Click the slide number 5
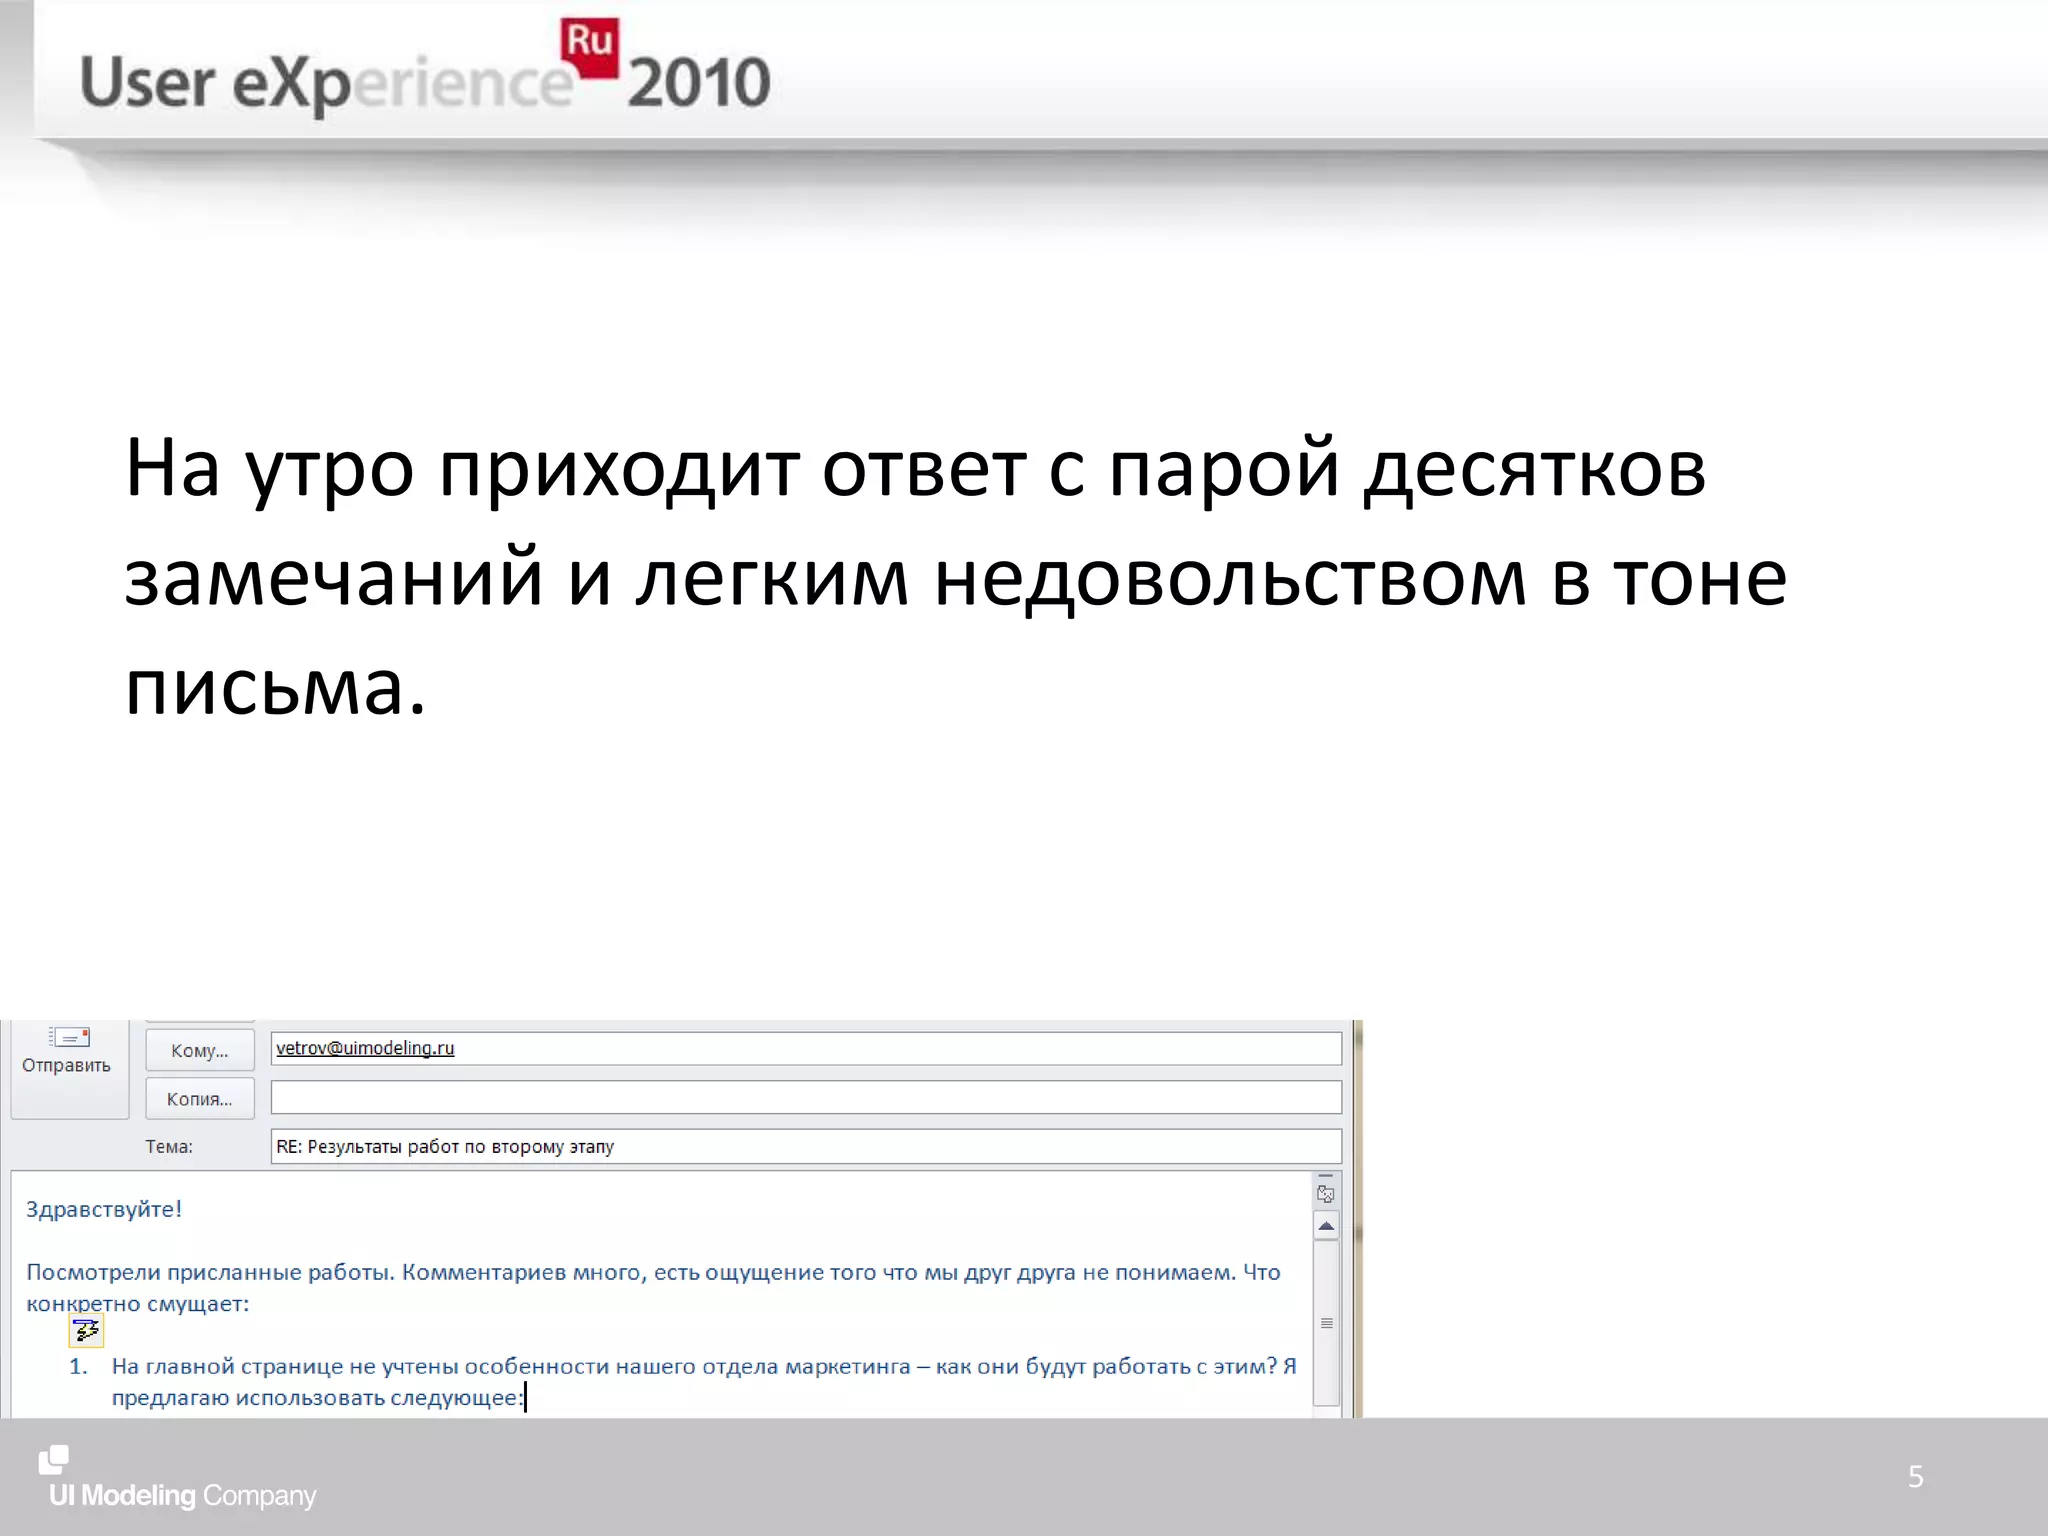The width and height of the screenshot is (2048, 1536). point(1915,1477)
